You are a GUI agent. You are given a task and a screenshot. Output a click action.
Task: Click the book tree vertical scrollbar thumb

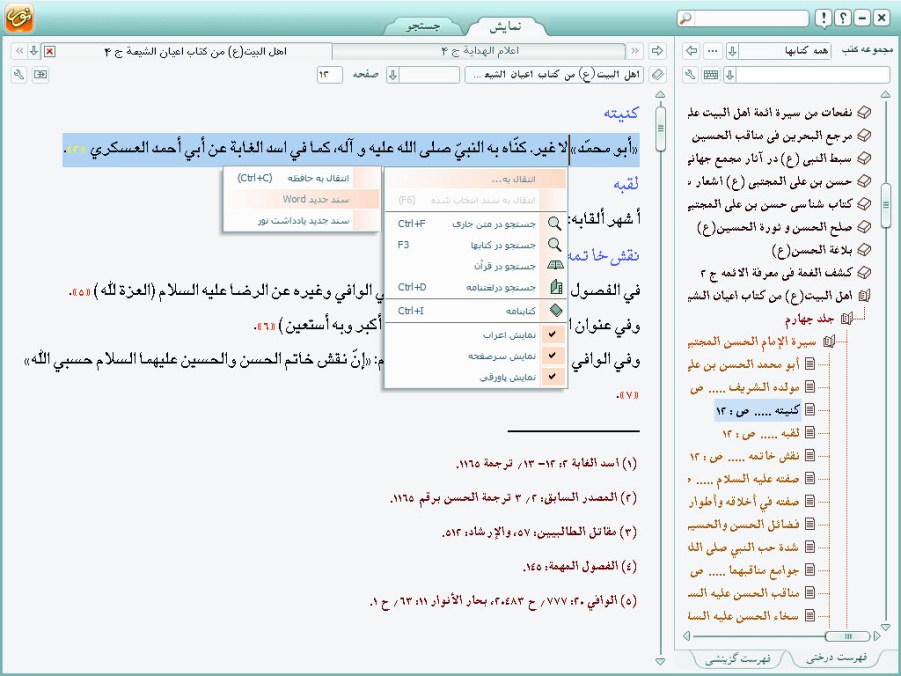coord(885,205)
